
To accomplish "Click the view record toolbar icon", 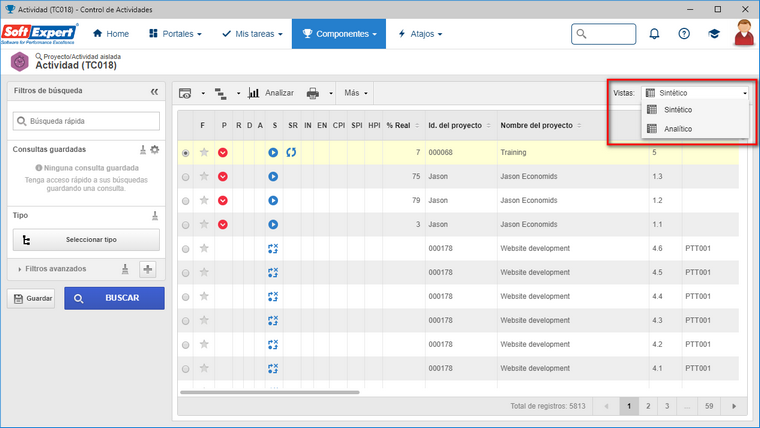I will pos(185,93).
